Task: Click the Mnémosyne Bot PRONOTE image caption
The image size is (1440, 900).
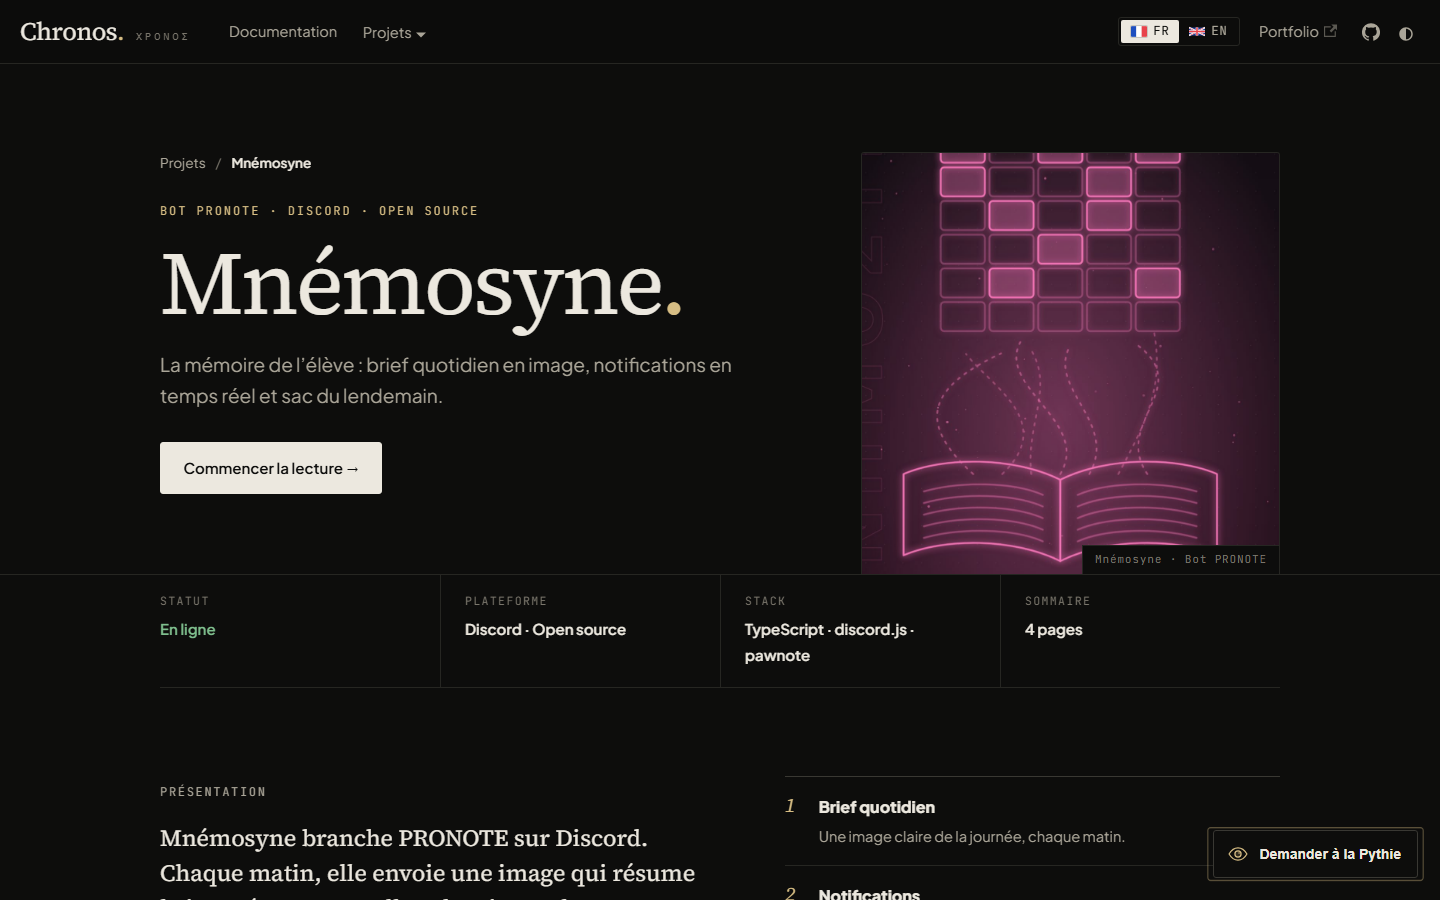Action: [x=1180, y=560]
